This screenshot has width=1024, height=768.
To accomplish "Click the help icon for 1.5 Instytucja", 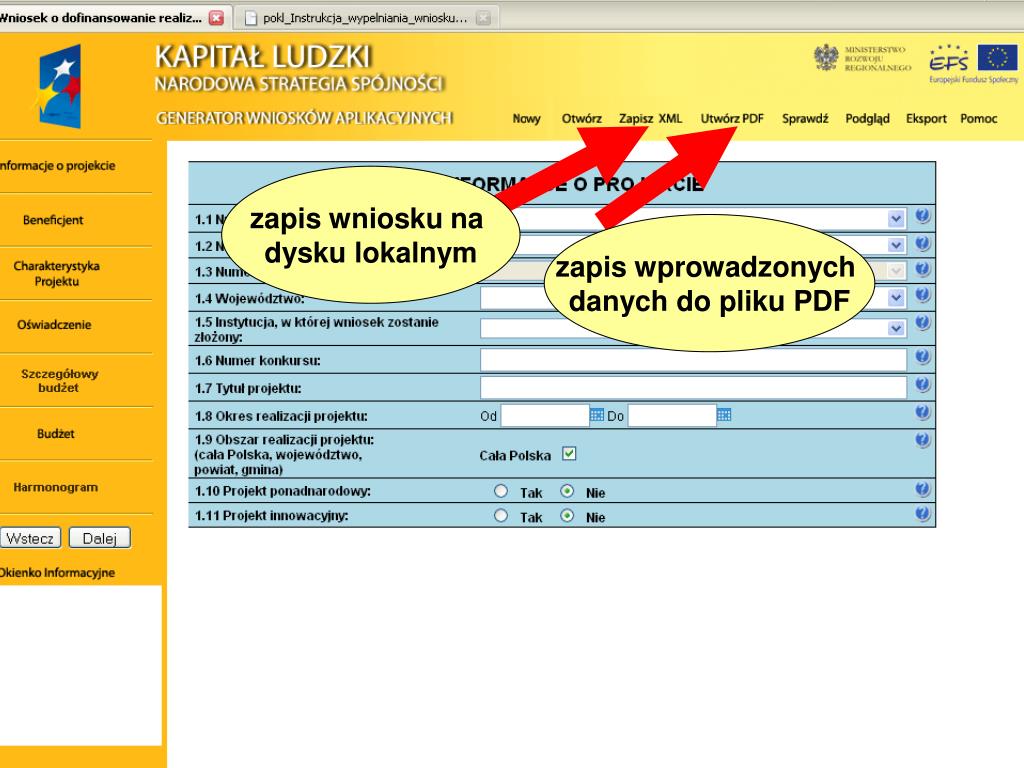I will click(922, 323).
